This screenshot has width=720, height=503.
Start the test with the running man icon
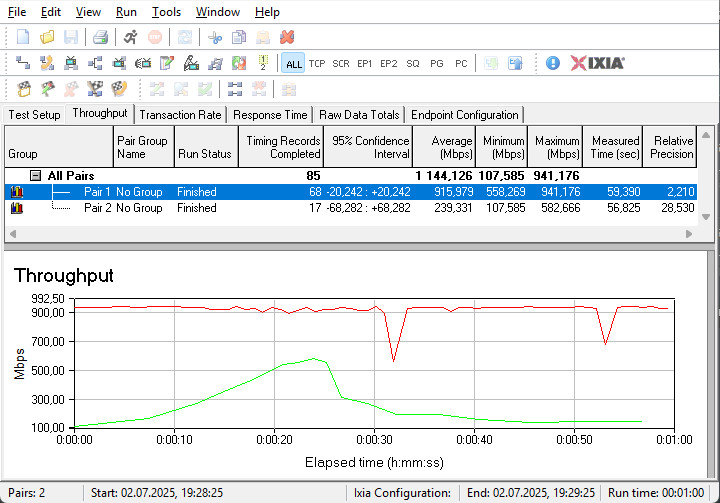[x=130, y=37]
